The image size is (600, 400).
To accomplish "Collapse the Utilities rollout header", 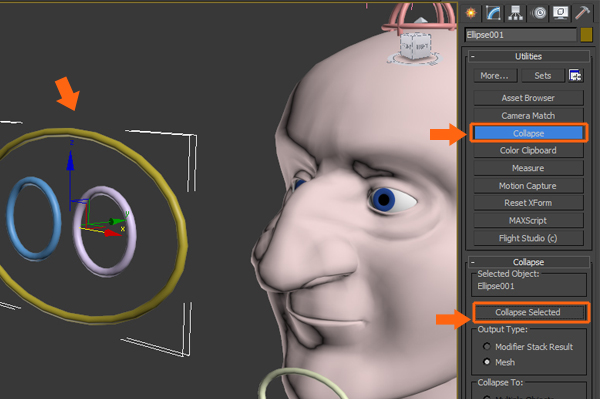I will (x=528, y=57).
